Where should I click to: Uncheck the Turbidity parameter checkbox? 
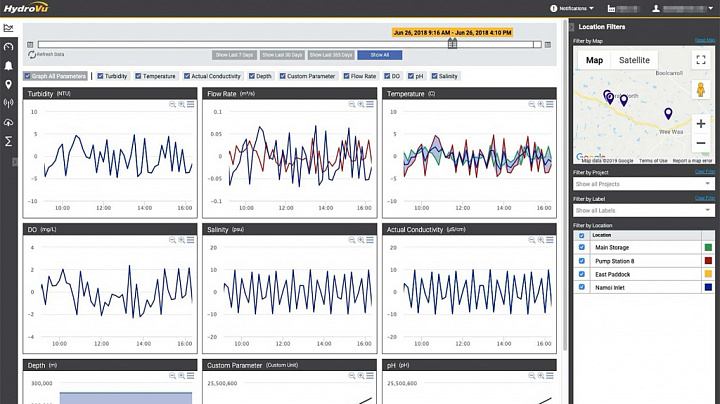click(101, 76)
